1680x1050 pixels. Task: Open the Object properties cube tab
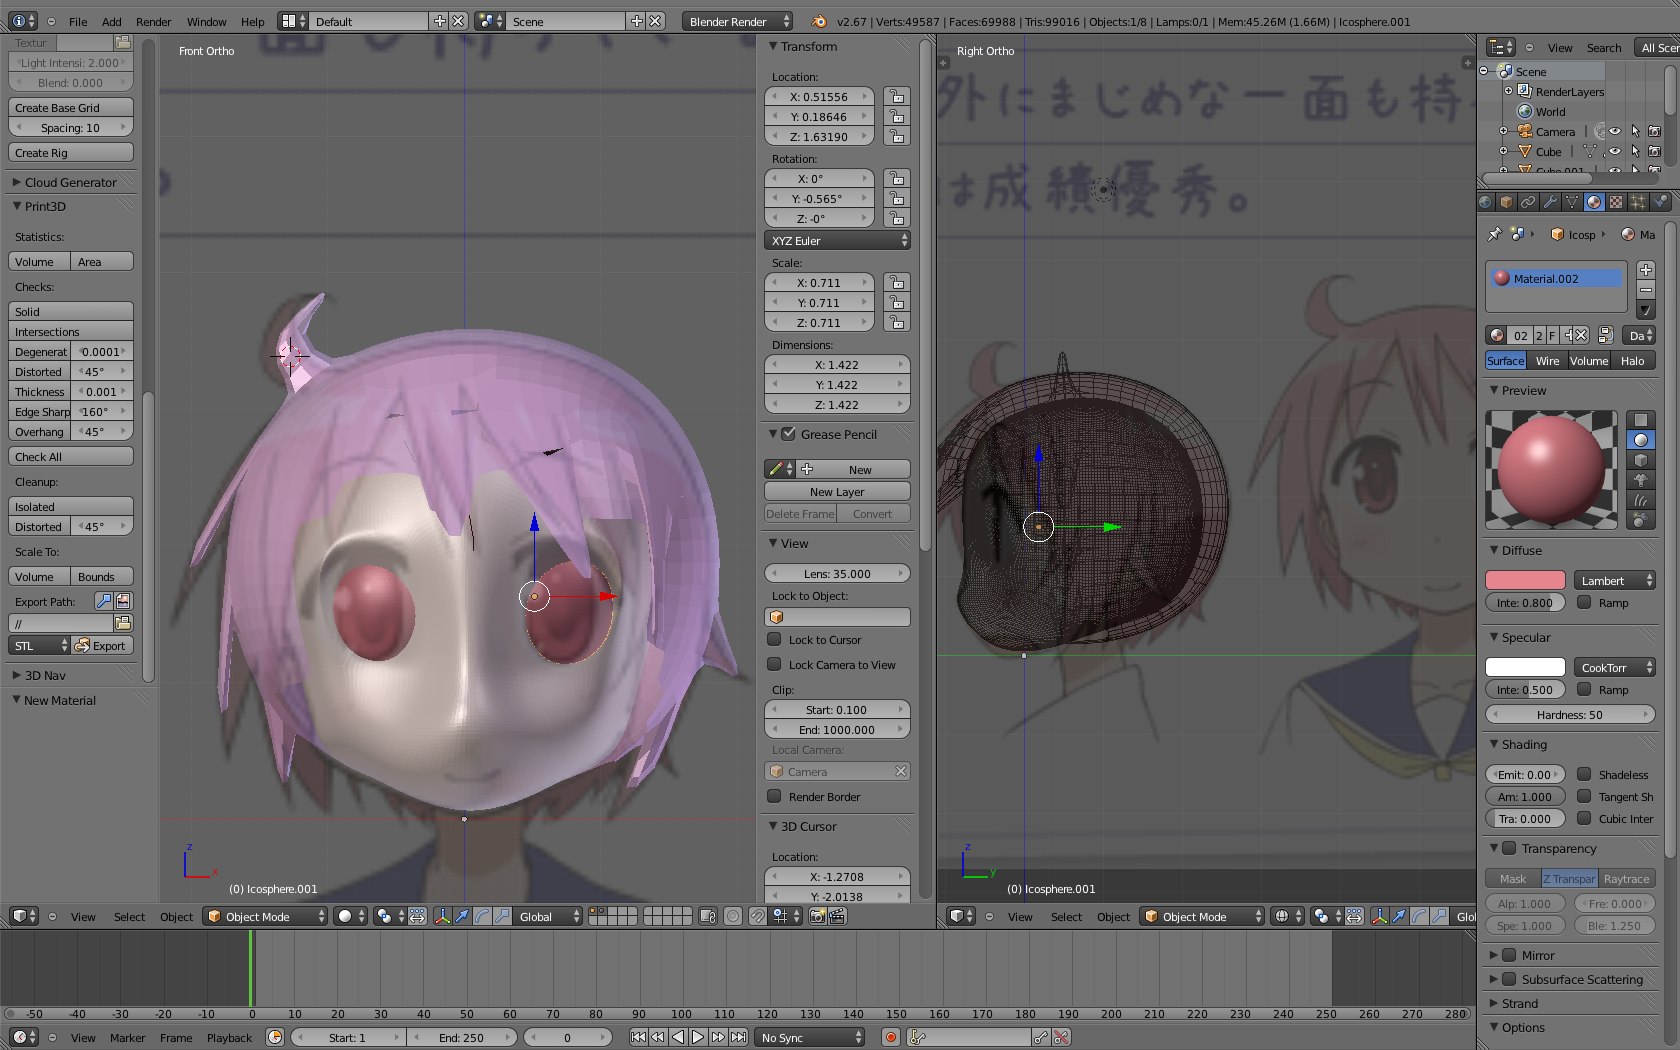tap(1506, 202)
